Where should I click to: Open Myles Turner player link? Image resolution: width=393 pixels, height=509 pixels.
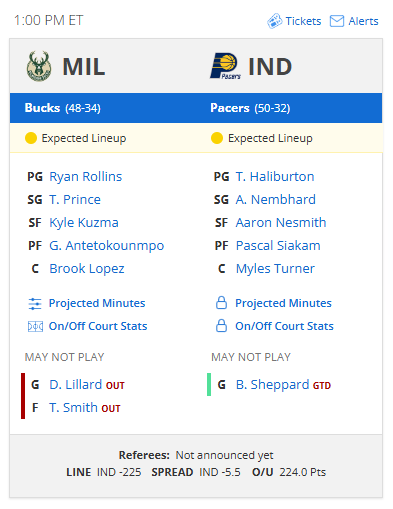(x=275, y=269)
